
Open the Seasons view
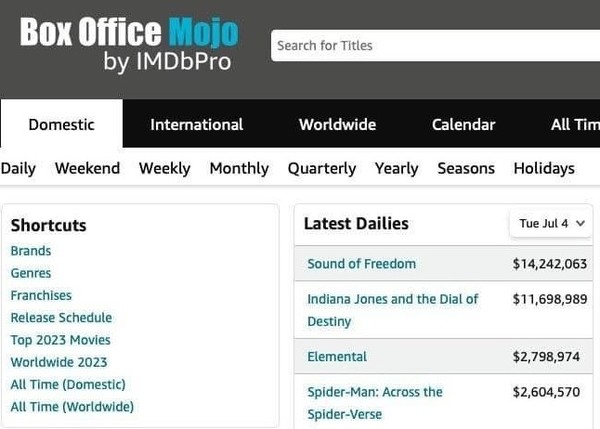tap(466, 168)
